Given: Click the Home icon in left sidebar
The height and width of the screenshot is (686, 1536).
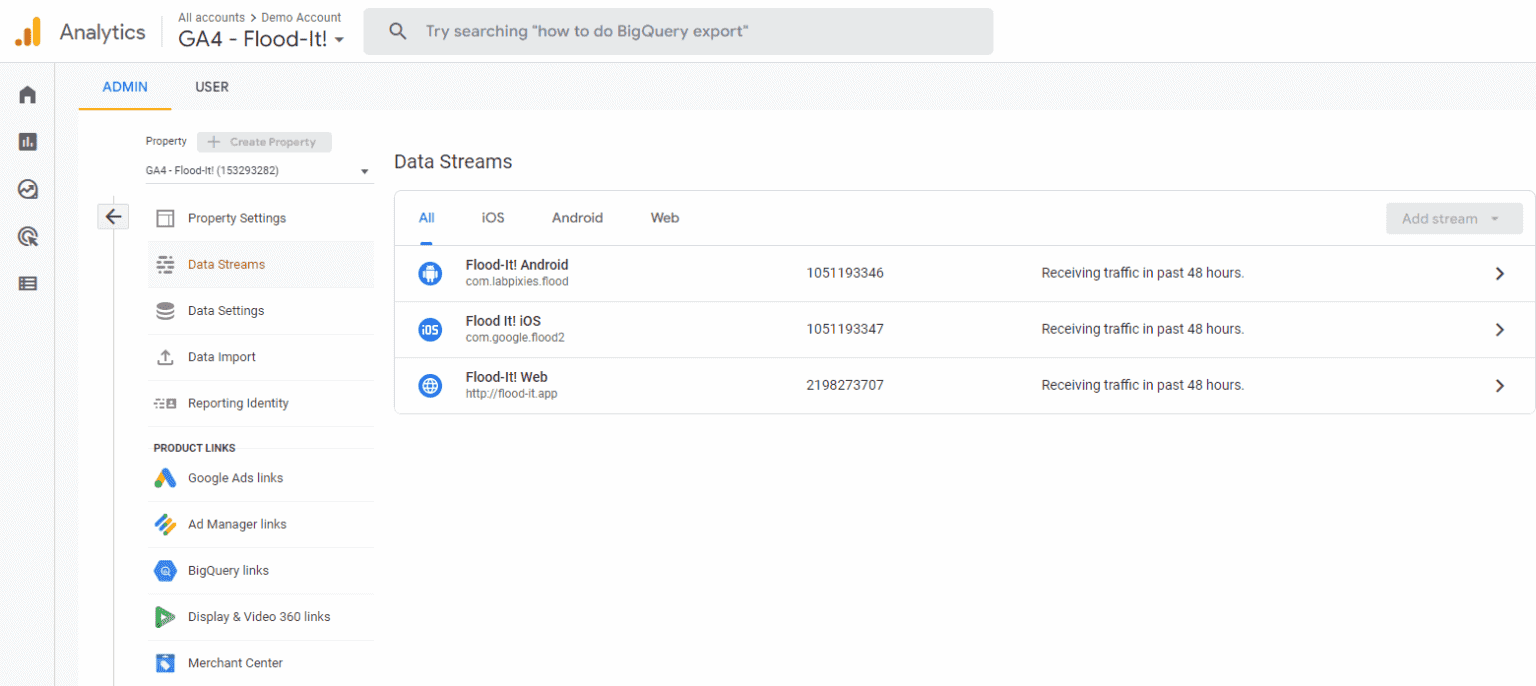Looking at the screenshot, I should point(28,95).
